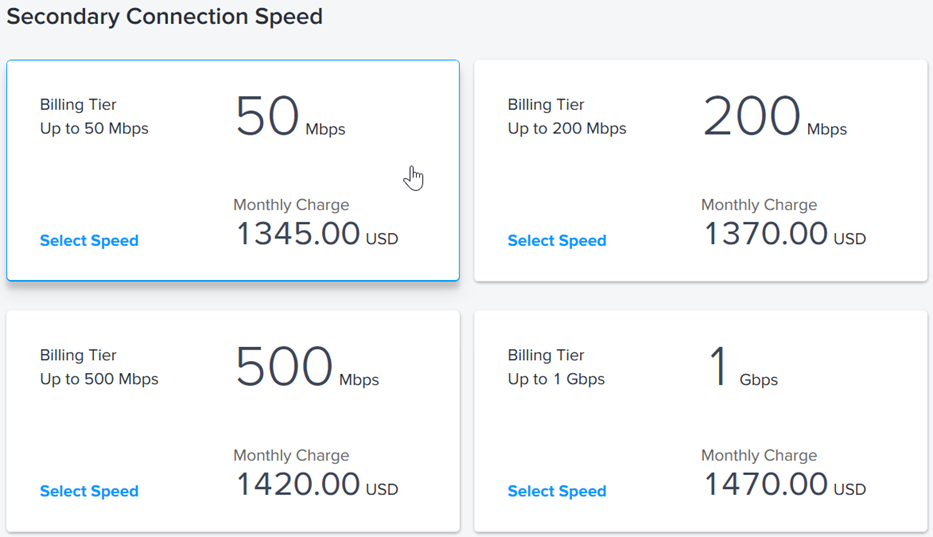Click the 1420.00 USD monthly charge
This screenshot has width=933, height=537.
tap(317, 484)
